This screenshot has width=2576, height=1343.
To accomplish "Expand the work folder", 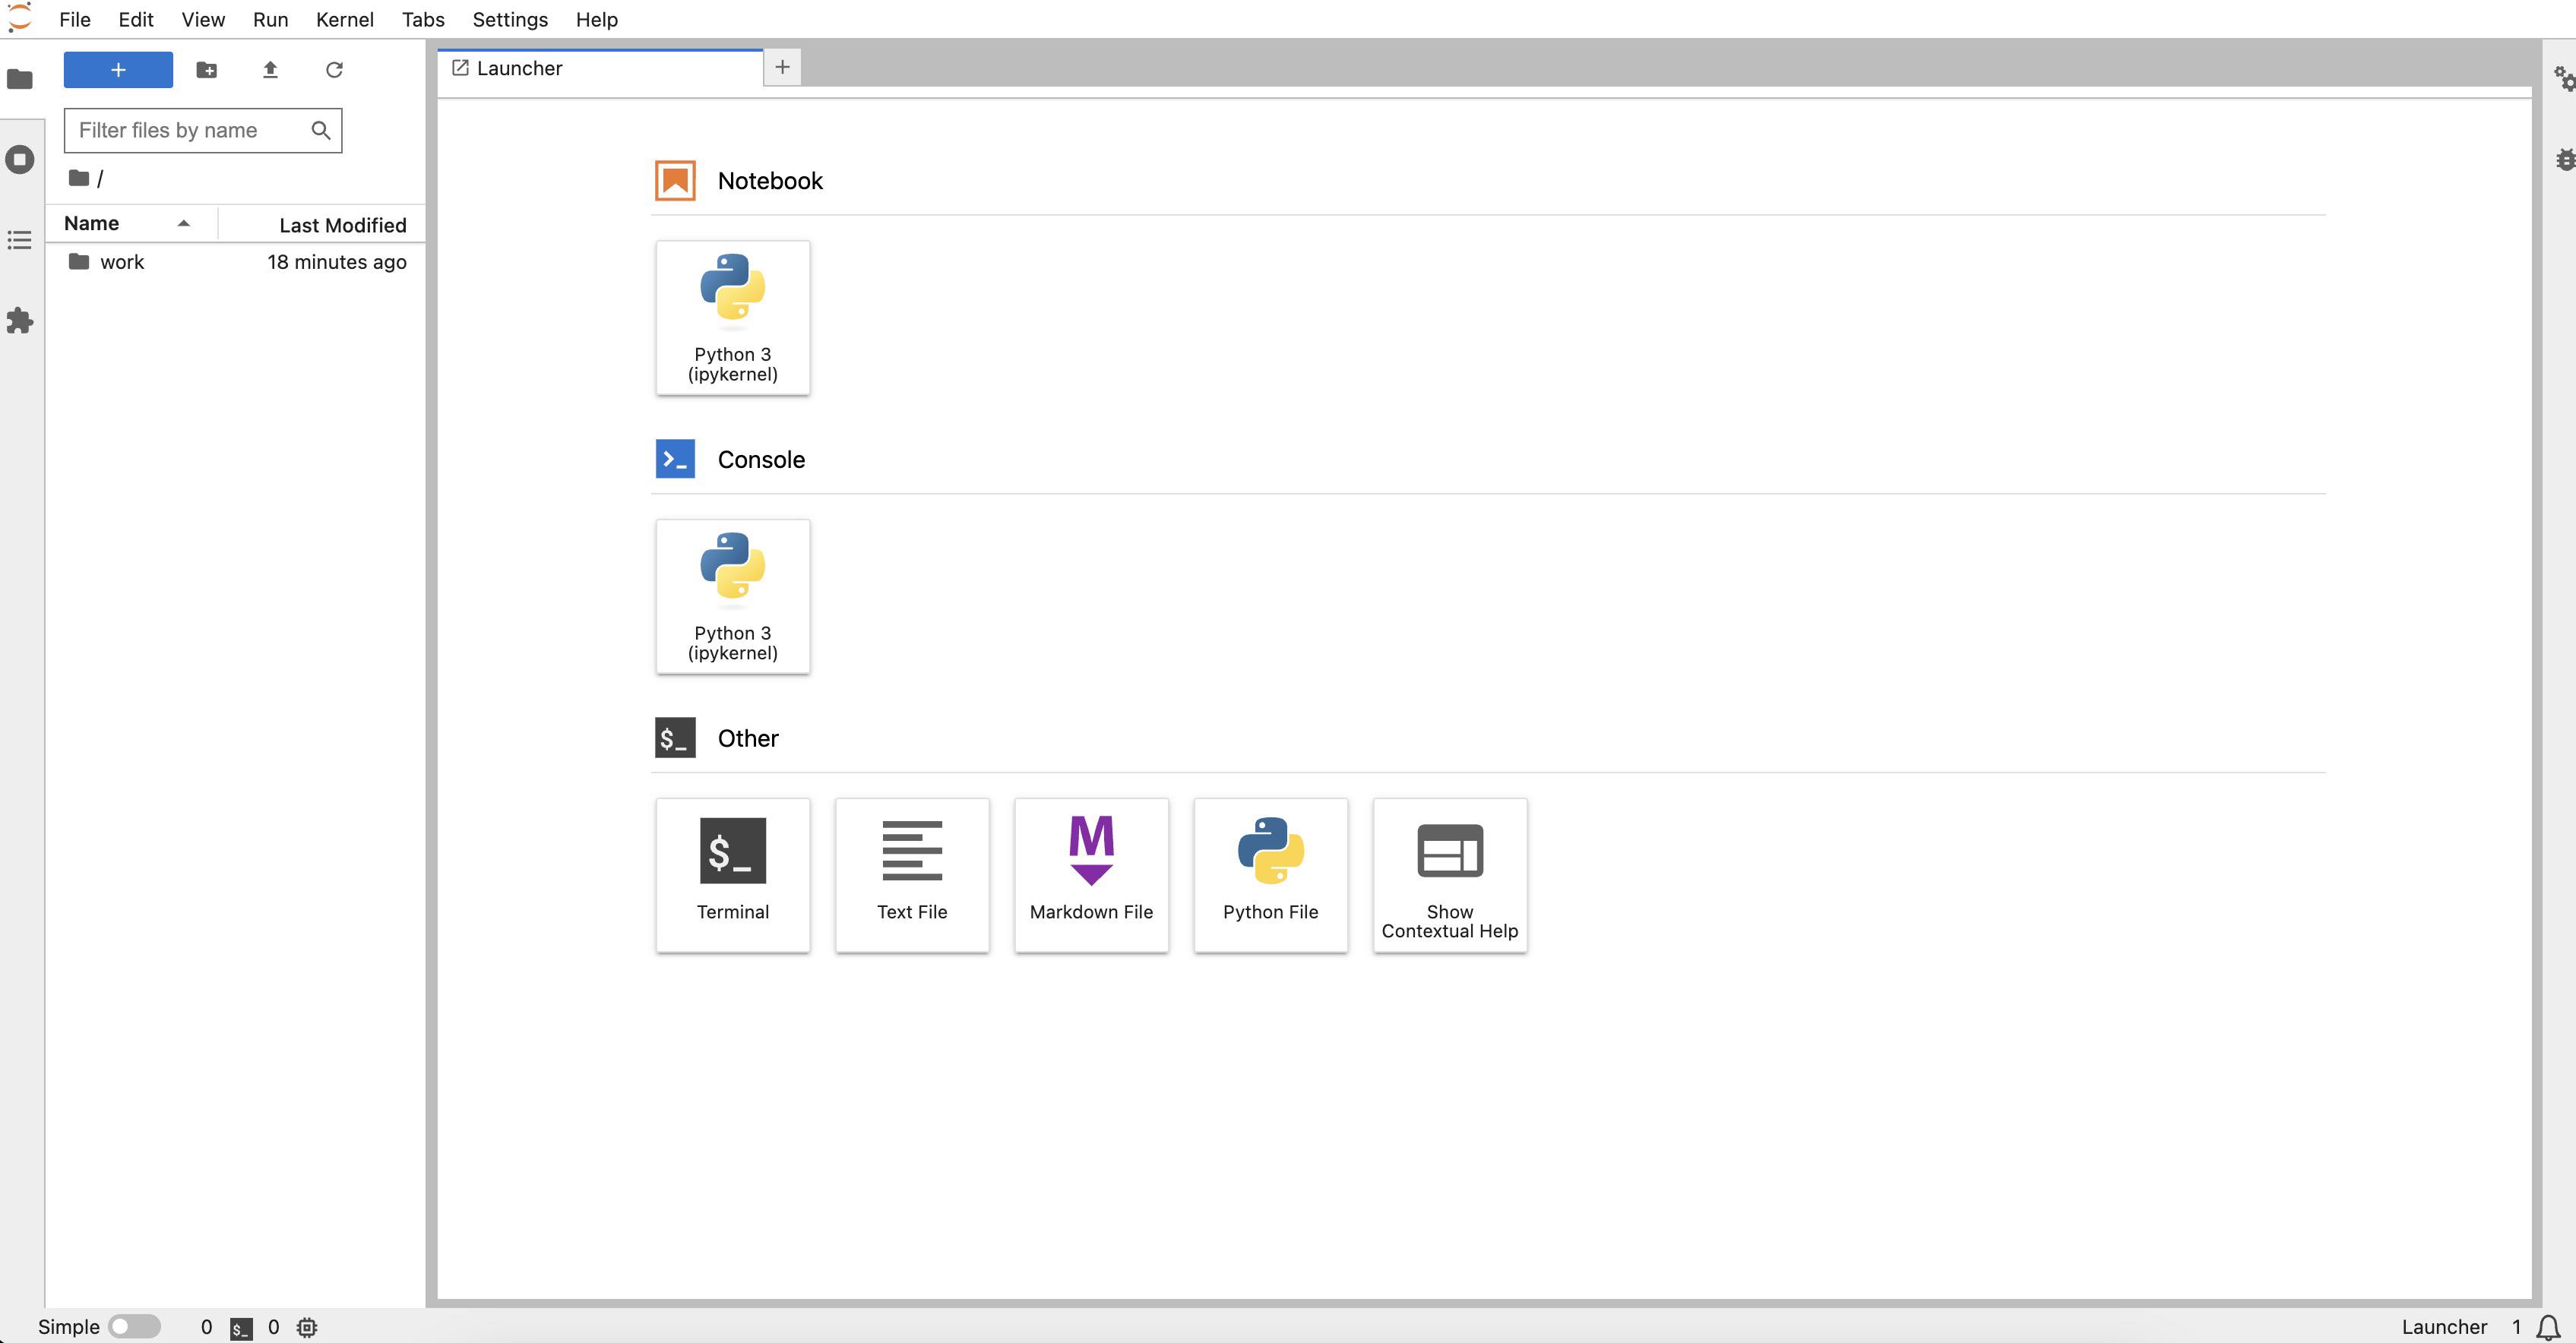I will click(x=121, y=261).
